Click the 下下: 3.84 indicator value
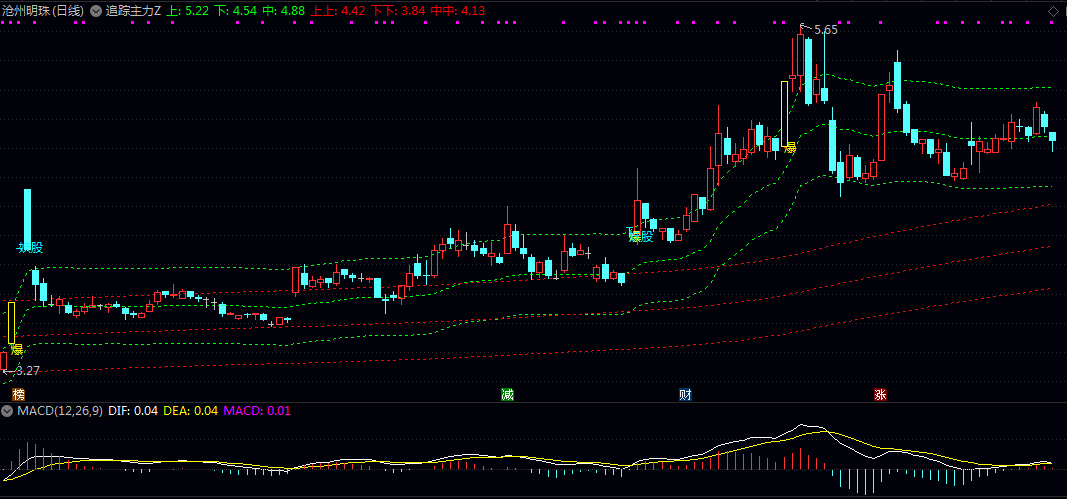Viewport: 1067px width, 499px height. tap(398, 11)
